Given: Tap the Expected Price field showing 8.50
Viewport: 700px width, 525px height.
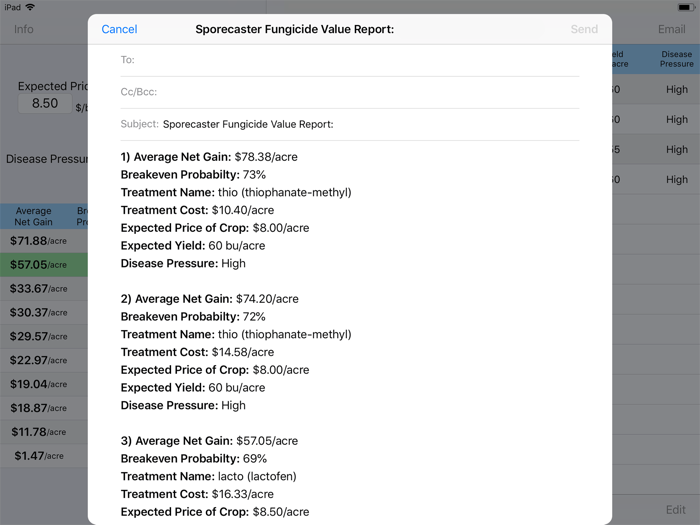Looking at the screenshot, I should click(45, 103).
